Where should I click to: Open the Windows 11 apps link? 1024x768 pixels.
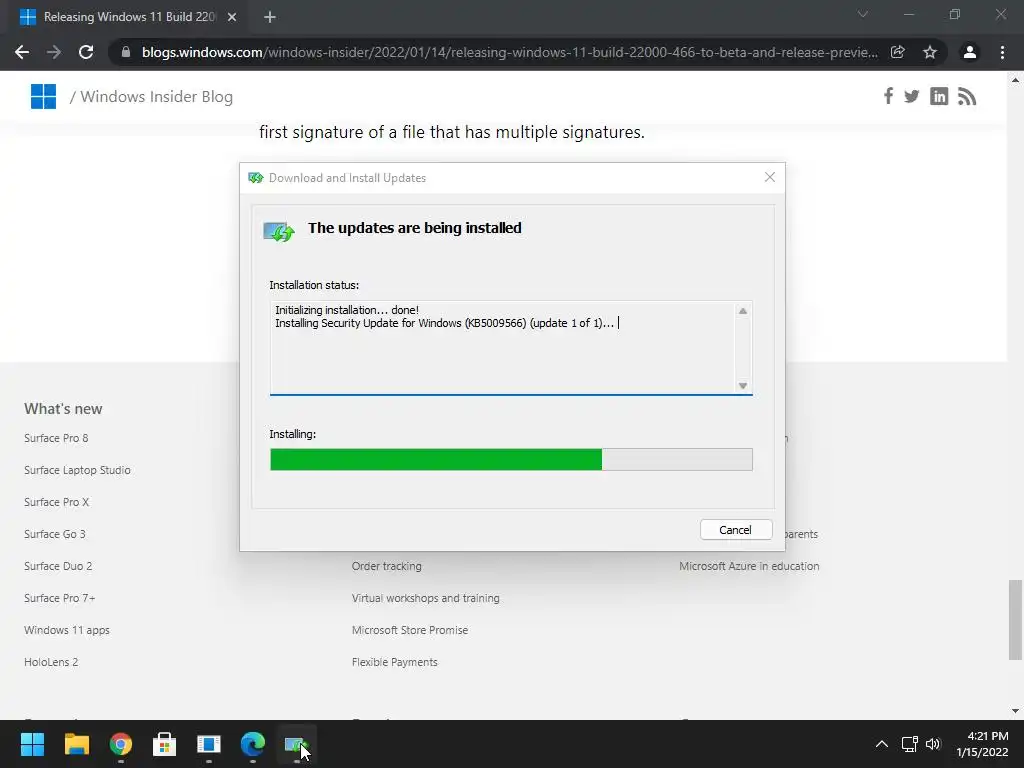pyautogui.click(x=67, y=630)
